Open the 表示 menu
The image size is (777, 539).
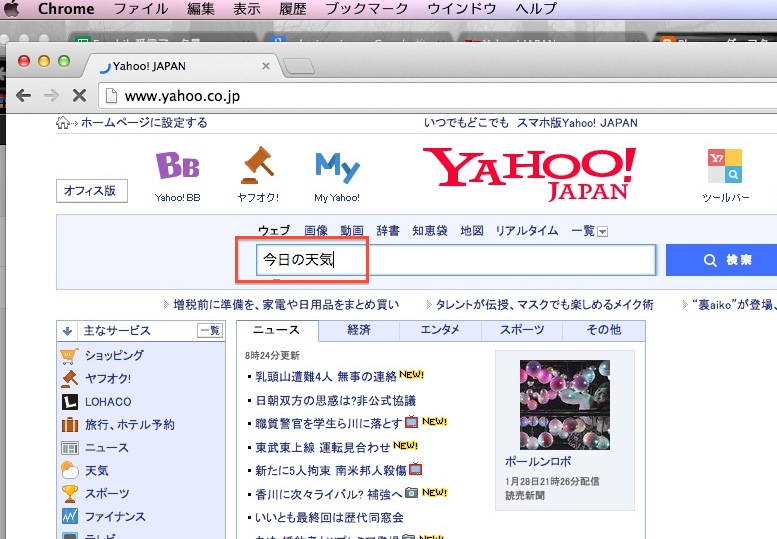tap(246, 8)
